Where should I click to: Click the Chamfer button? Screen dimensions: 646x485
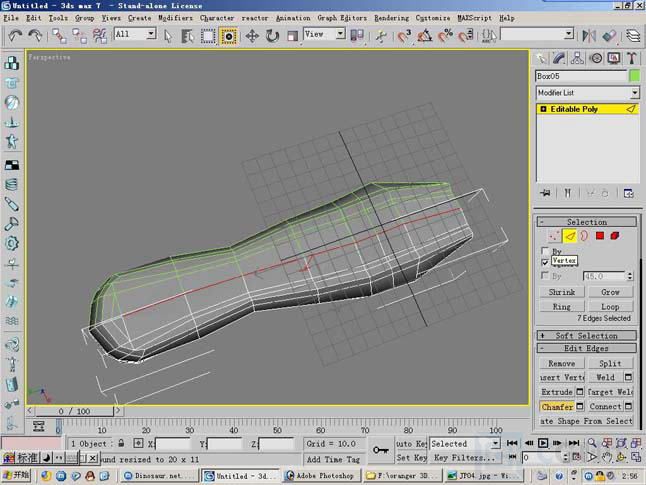coord(557,406)
